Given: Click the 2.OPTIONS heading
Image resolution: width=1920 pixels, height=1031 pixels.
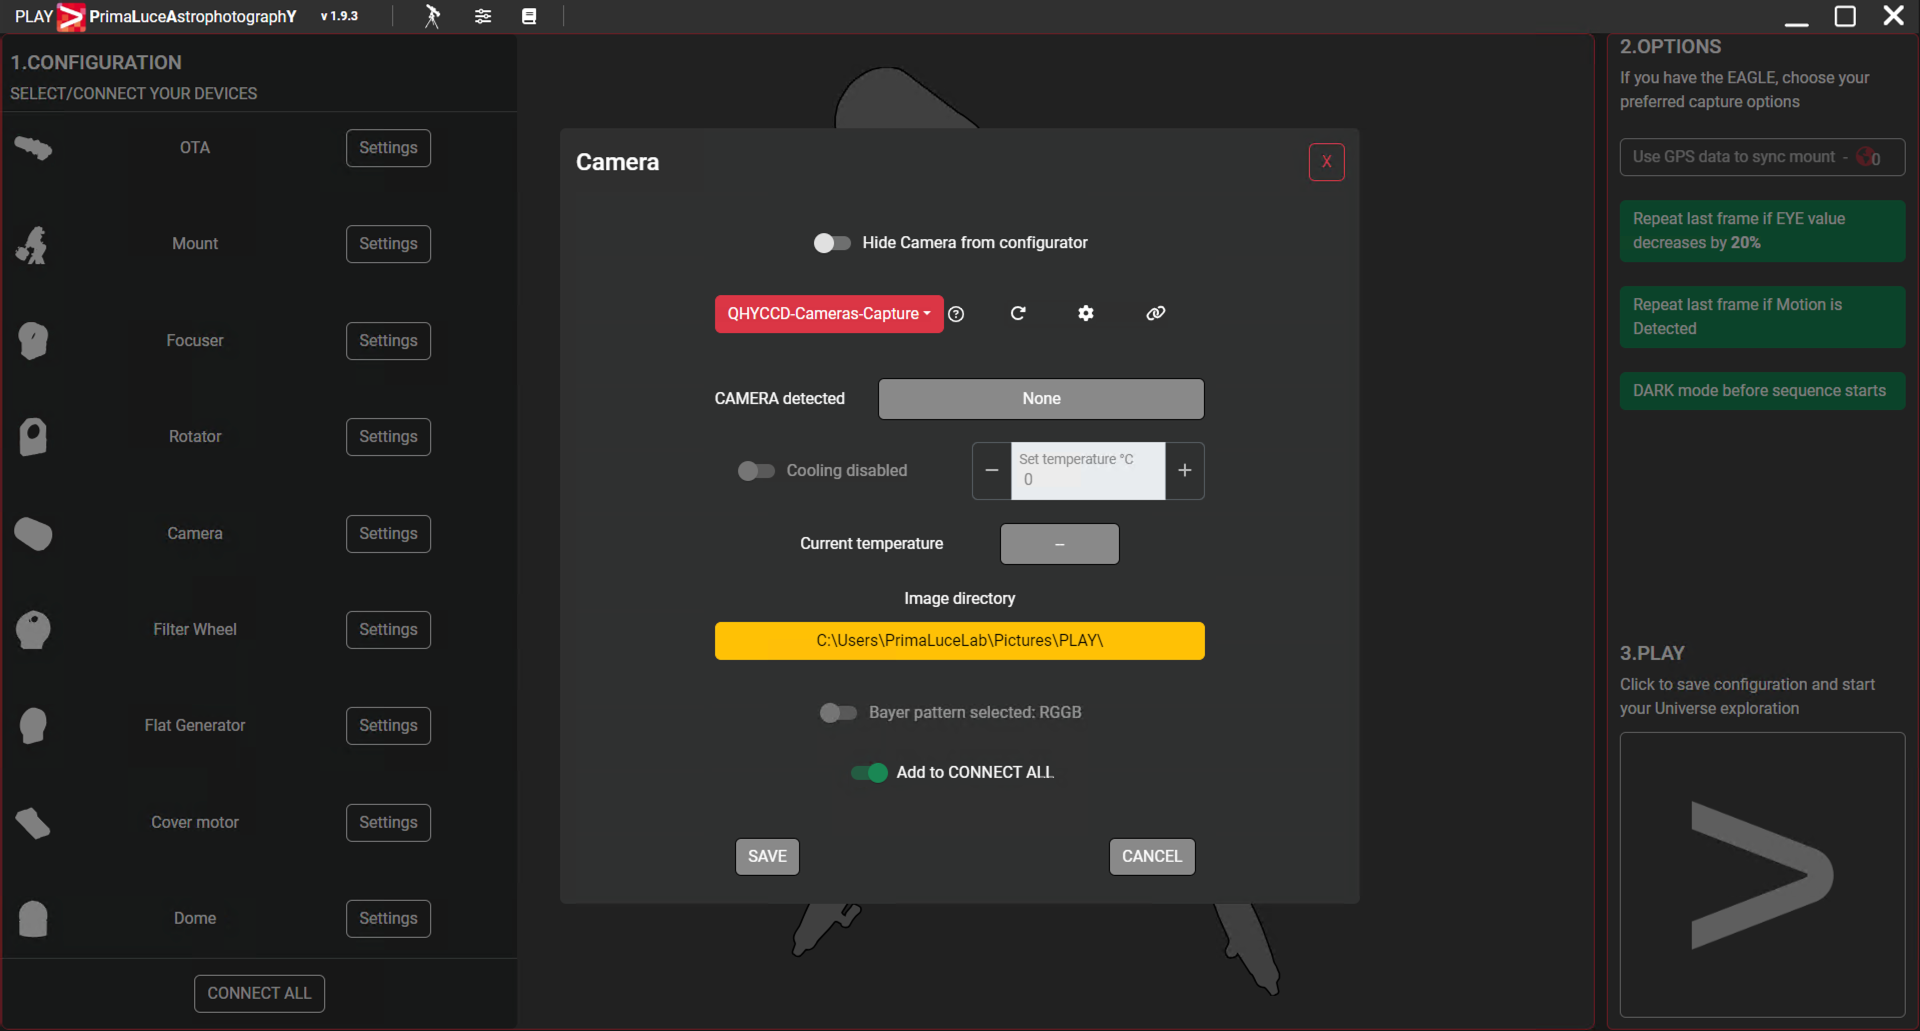Looking at the screenshot, I should point(1670,47).
